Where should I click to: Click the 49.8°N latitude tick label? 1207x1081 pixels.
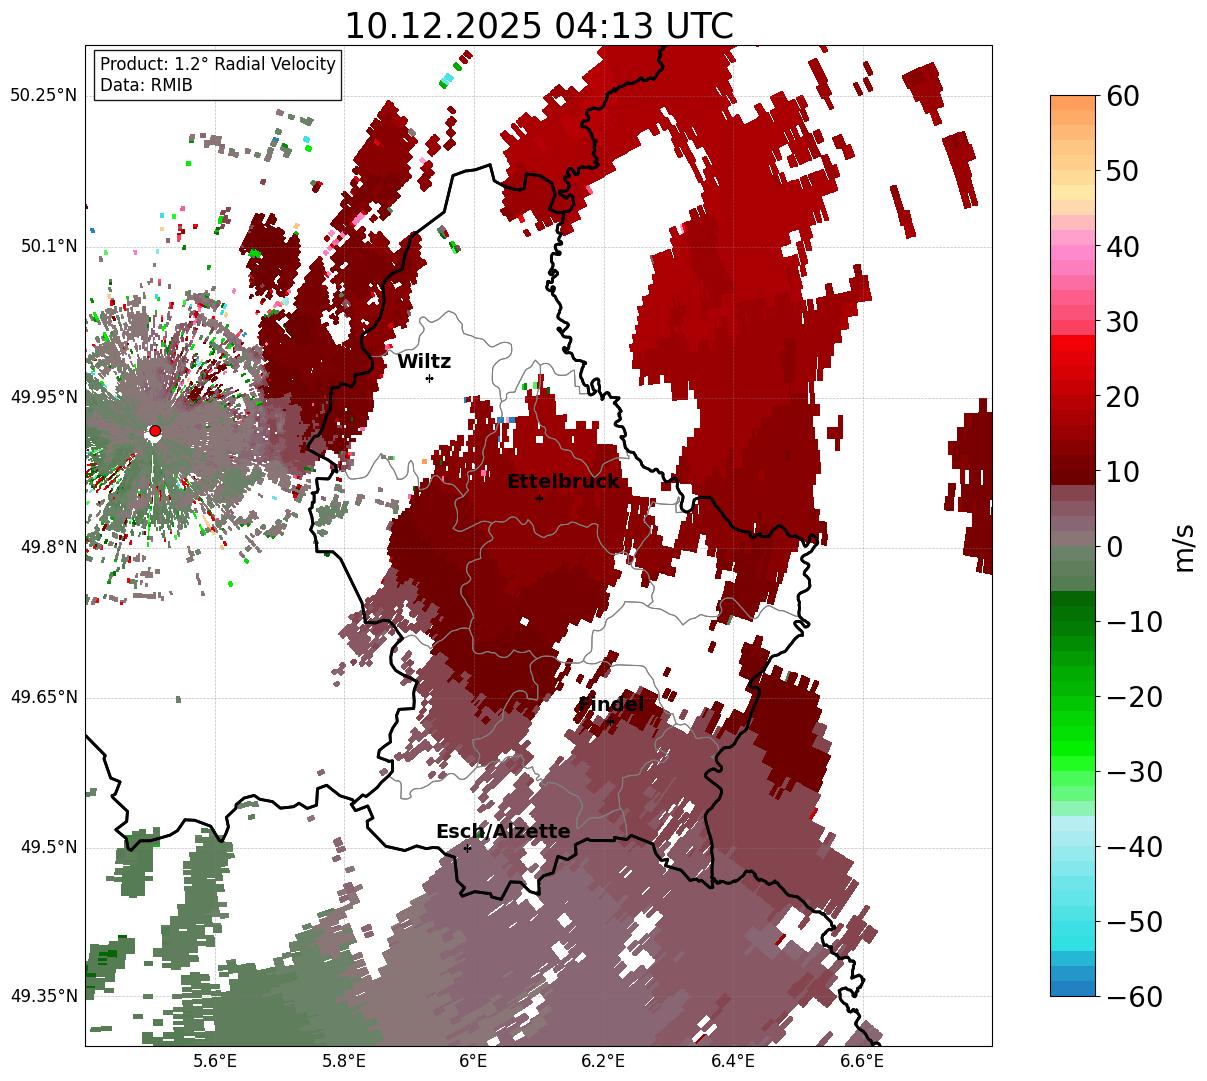(48, 547)
